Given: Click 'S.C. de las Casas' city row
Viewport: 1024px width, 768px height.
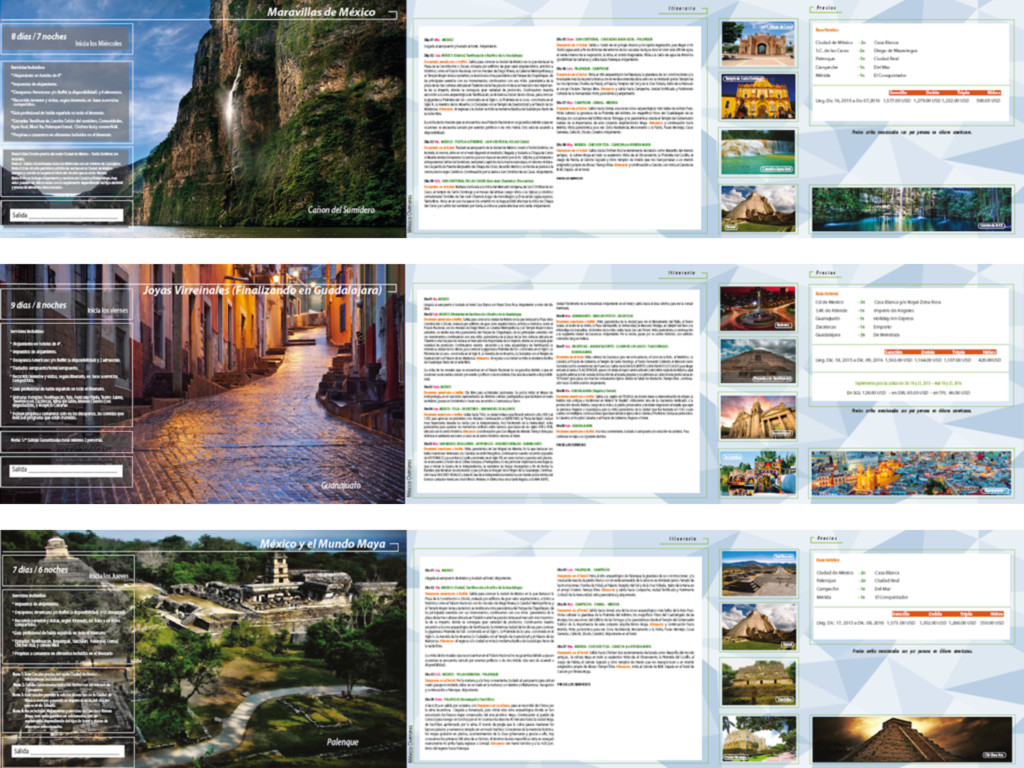Looking at the screenshot, I should (831, 50).
